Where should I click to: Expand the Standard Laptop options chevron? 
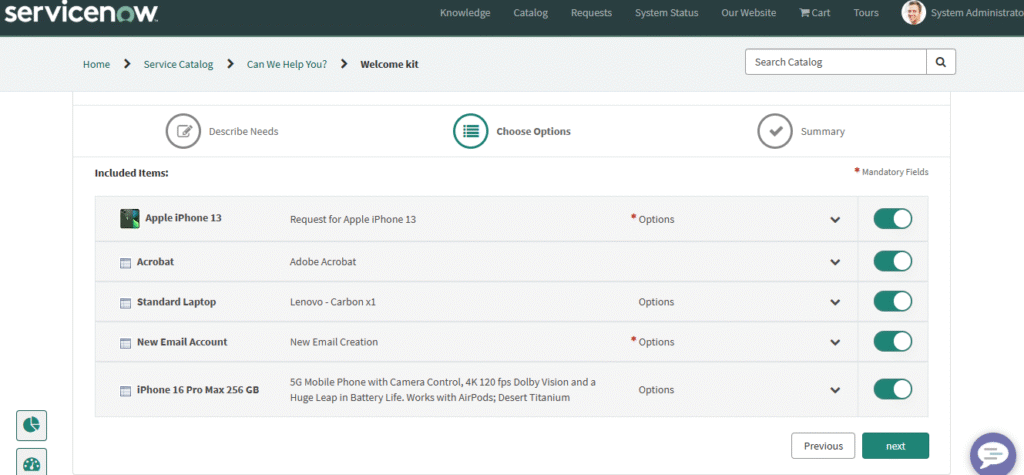pyautogui.click(x=835, y=302)
